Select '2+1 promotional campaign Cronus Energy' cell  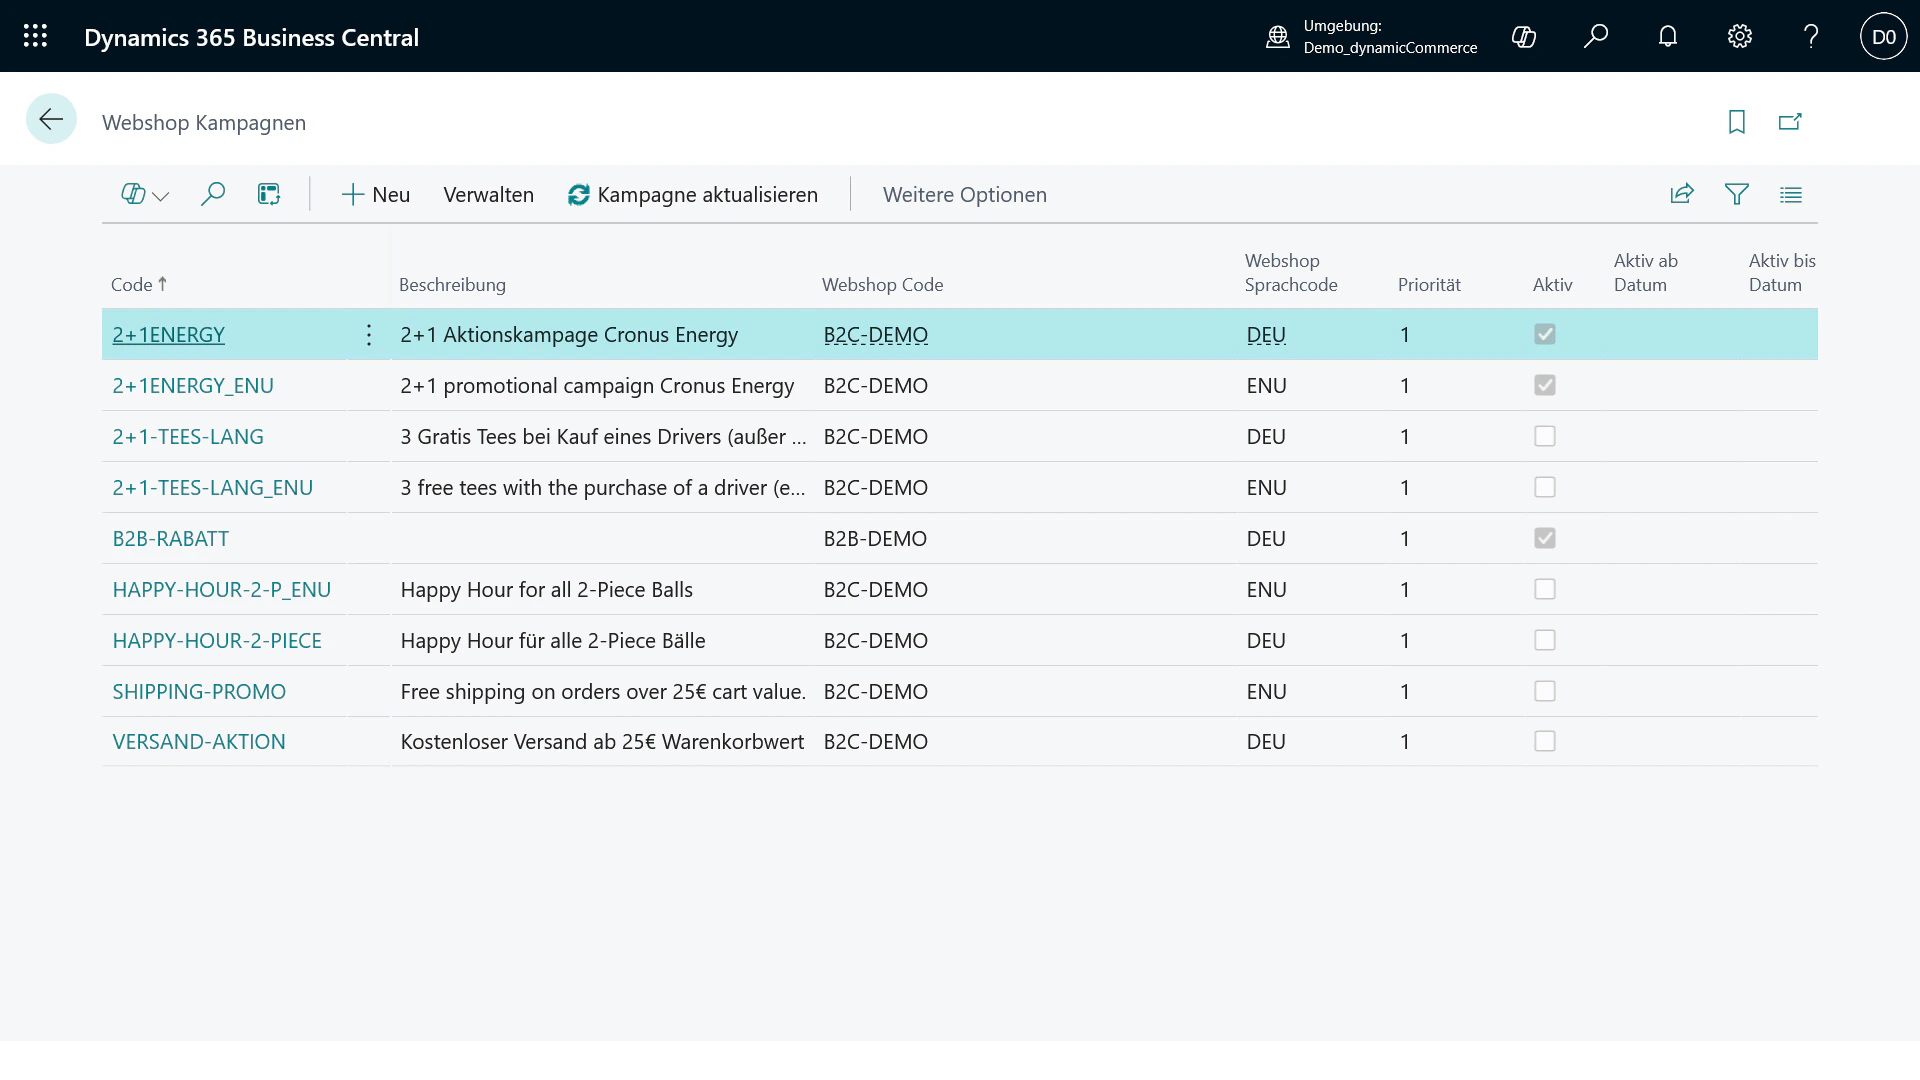tap(597, 386)
